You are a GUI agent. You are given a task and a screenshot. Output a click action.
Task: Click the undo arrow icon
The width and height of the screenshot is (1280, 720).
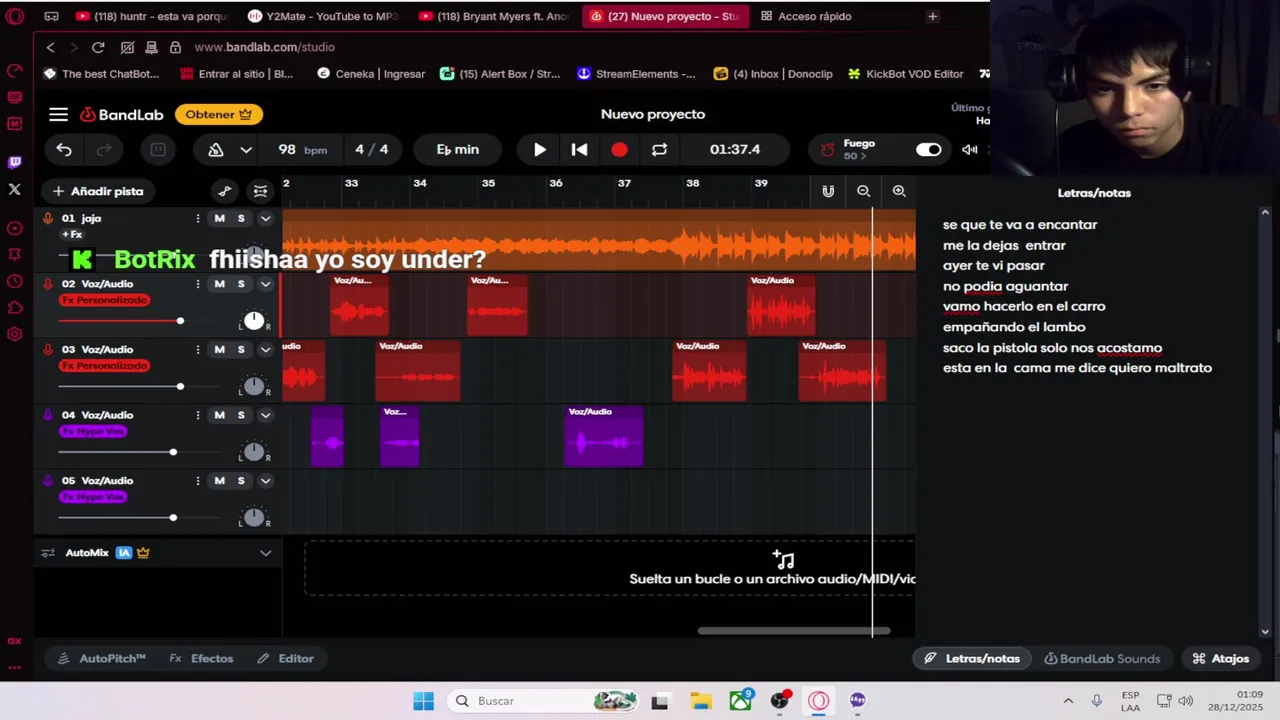click(64, 150)
